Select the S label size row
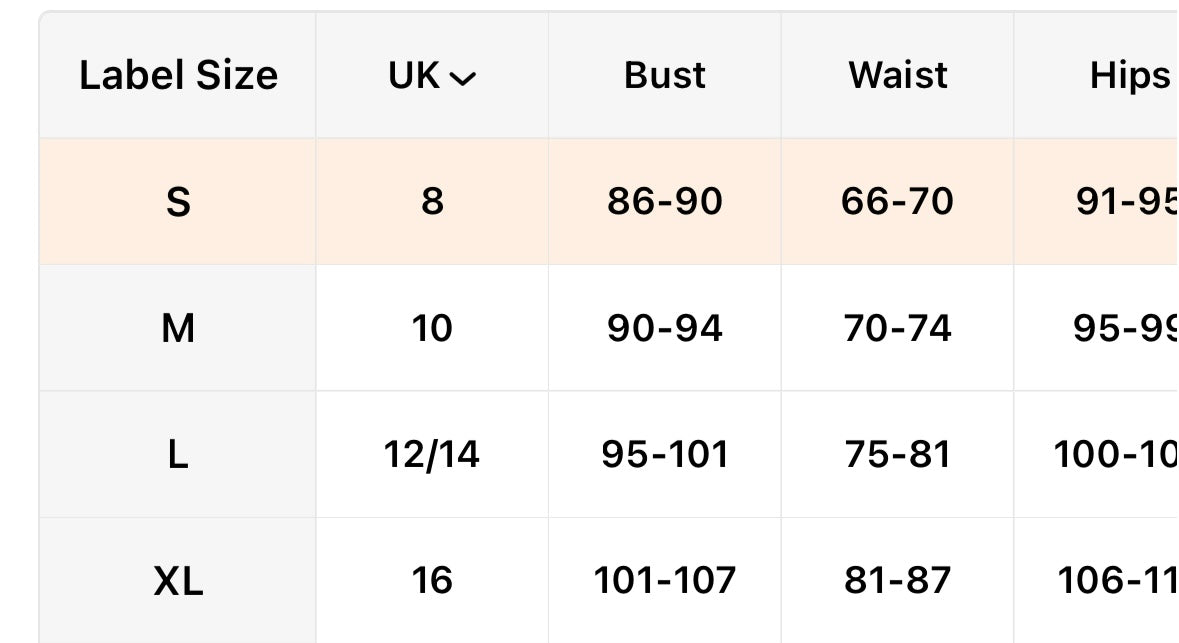Screen dimensions: 1179x643 click(178, 202)
